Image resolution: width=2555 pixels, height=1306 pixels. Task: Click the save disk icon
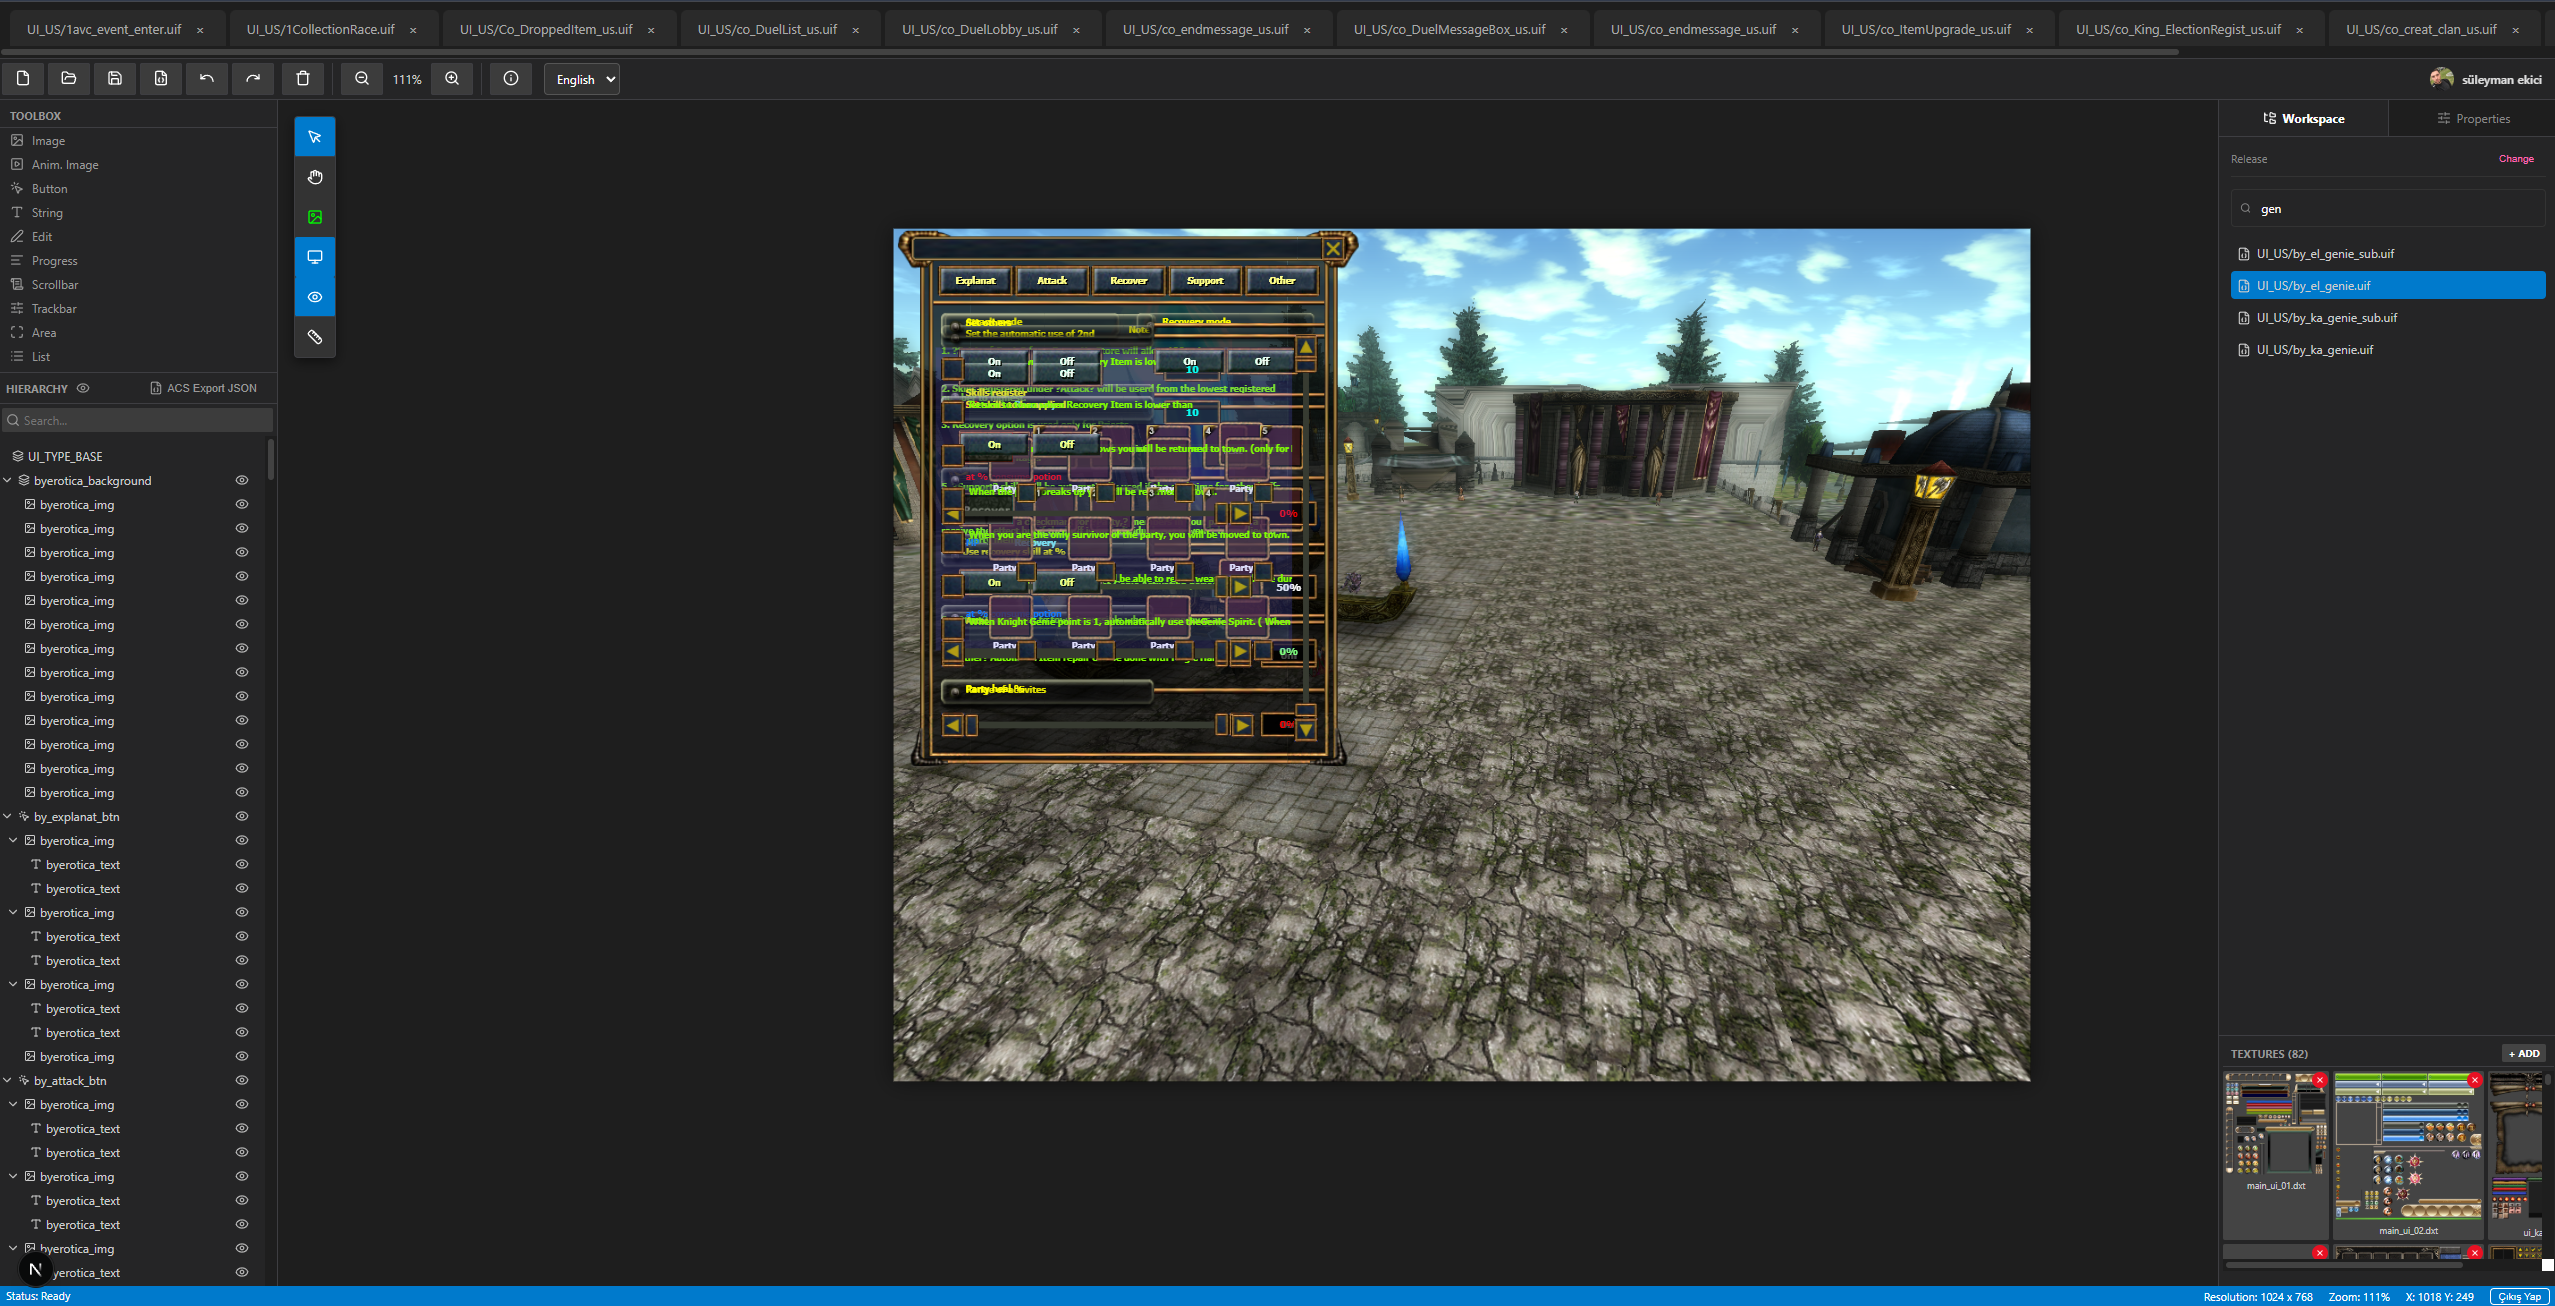tap(115, 78)
